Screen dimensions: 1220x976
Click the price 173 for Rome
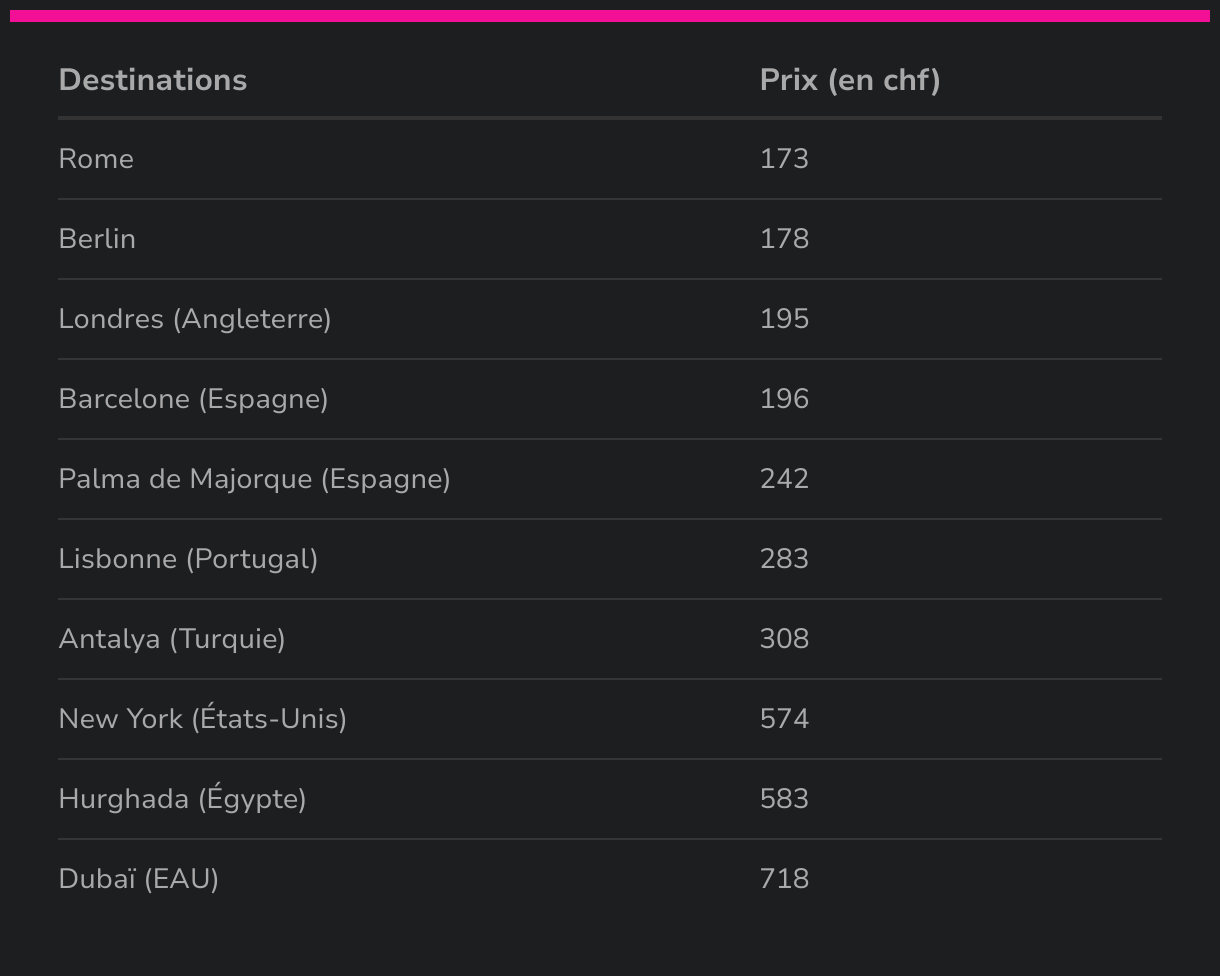tap(784, 159)
